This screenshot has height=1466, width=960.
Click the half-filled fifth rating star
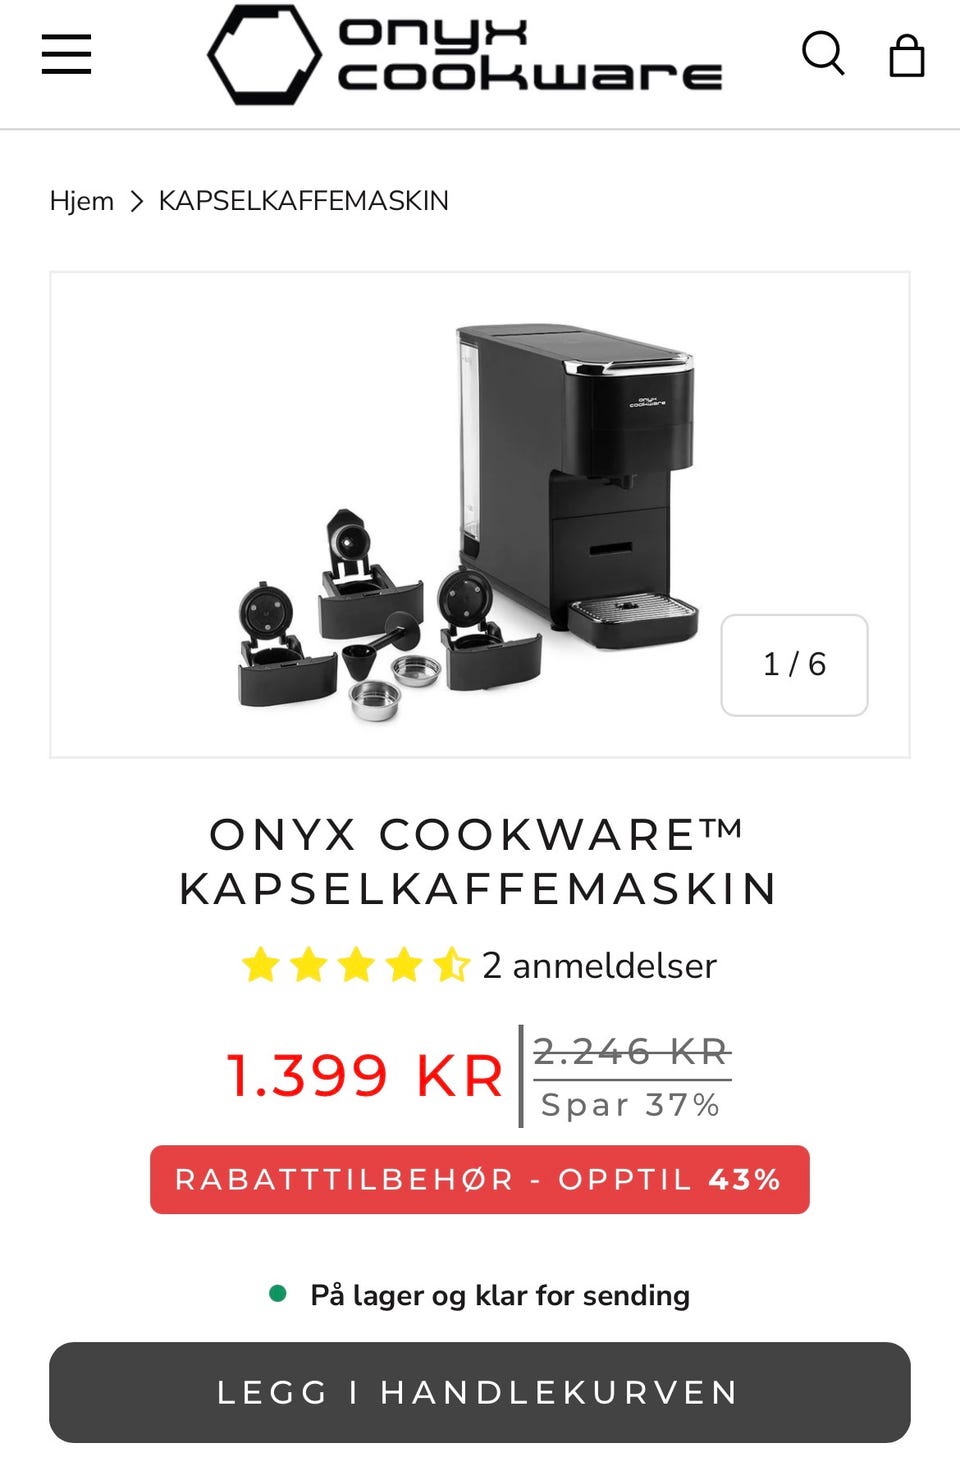click(x=451, y=965)
